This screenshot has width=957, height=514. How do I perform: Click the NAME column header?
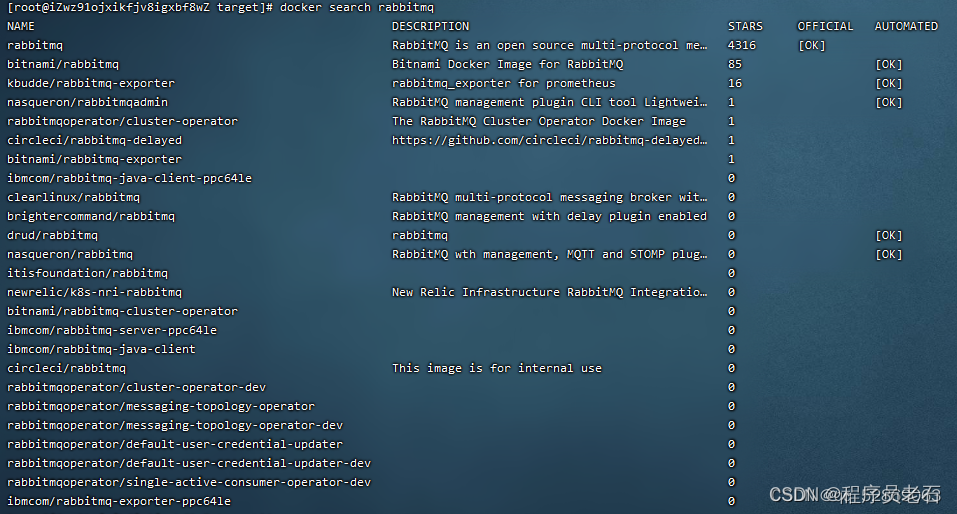[x=21, y=26]
